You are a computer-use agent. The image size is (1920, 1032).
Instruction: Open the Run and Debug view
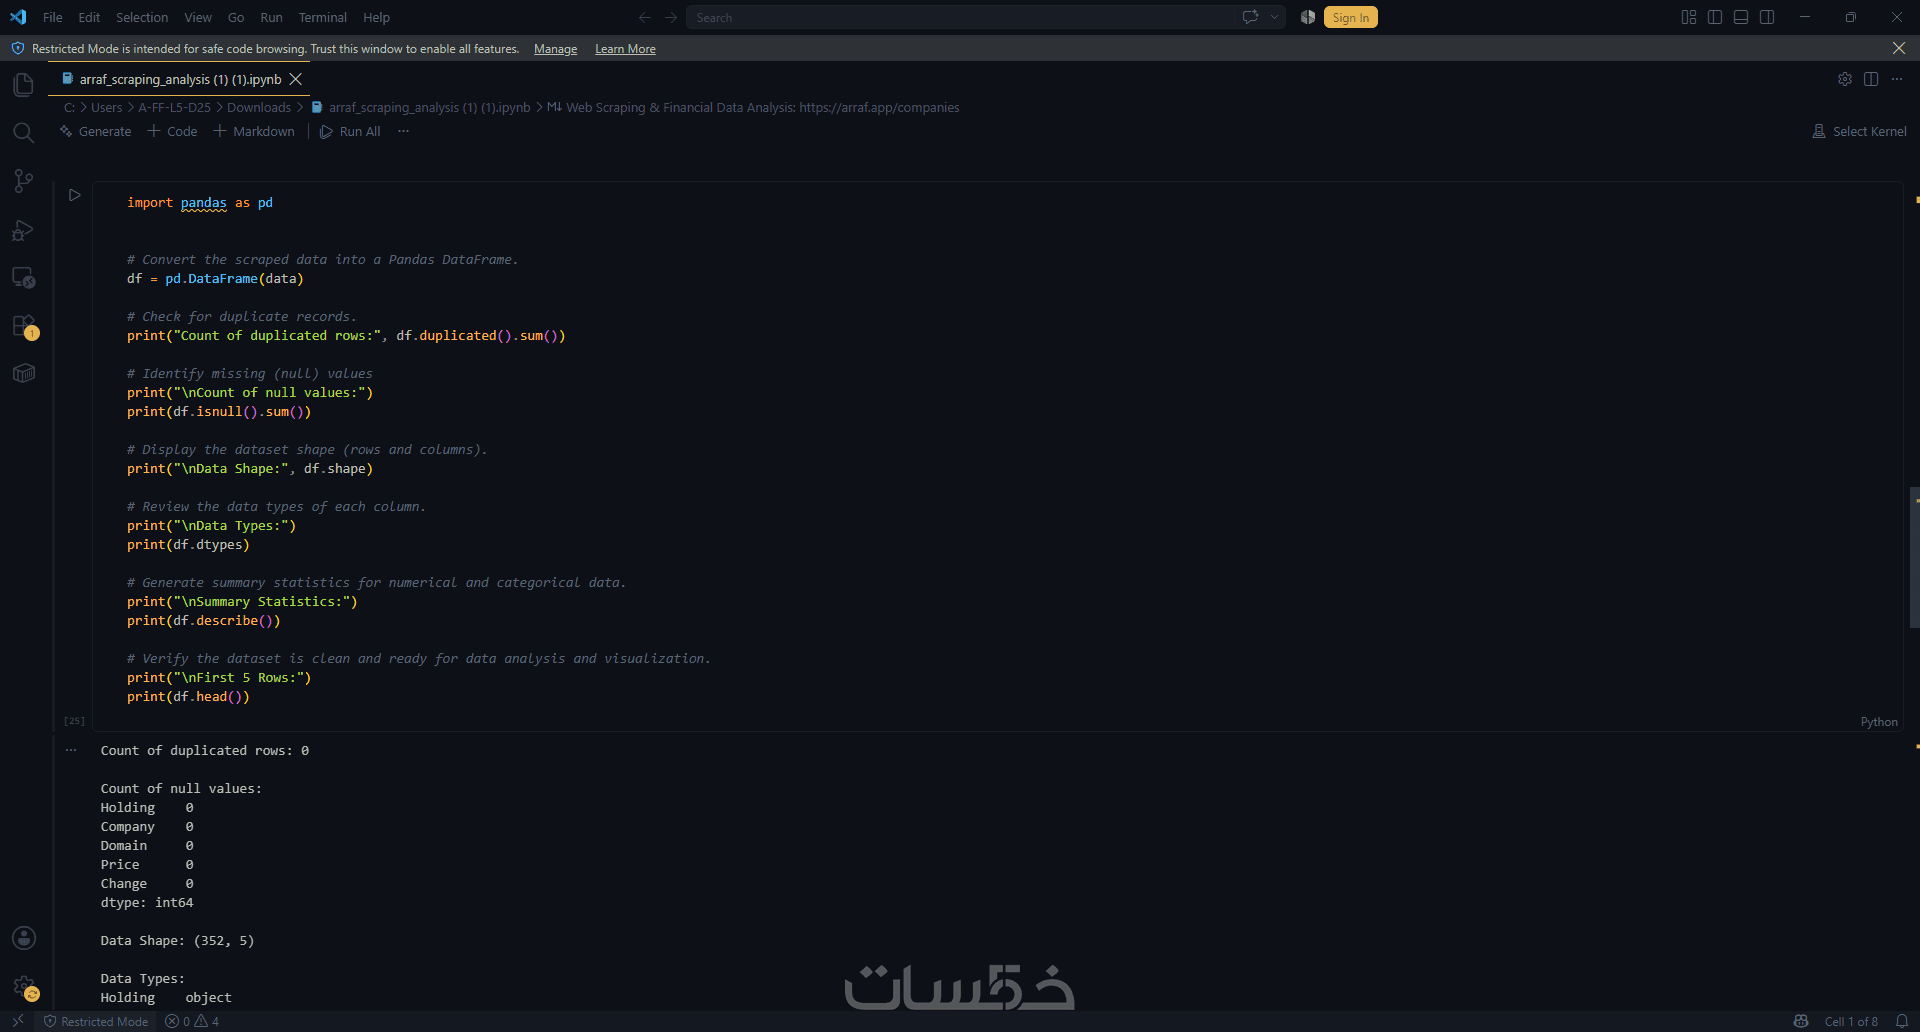[x=24, y=230]
